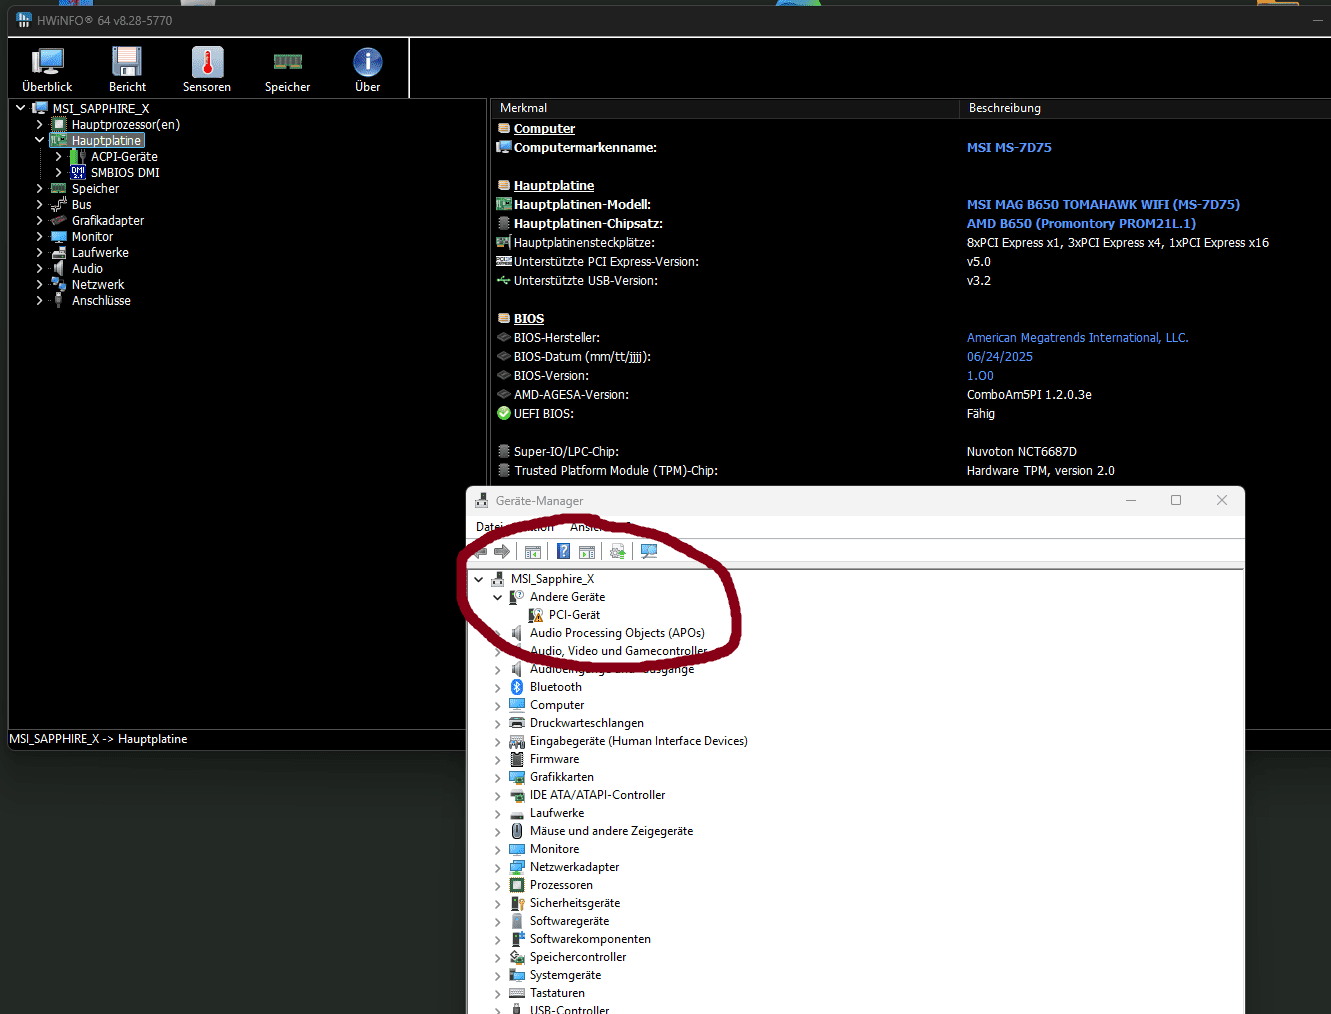Select Audio Processing Objects (APOs) entry
The height and width of the screenshot is (1014, 1331).
617,633
